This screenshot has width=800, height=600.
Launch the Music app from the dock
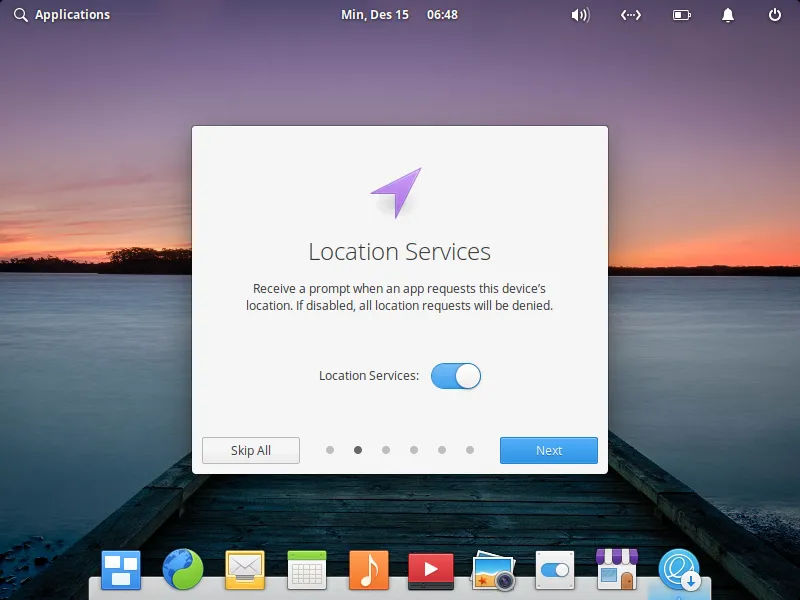click(x=369, y=570)
